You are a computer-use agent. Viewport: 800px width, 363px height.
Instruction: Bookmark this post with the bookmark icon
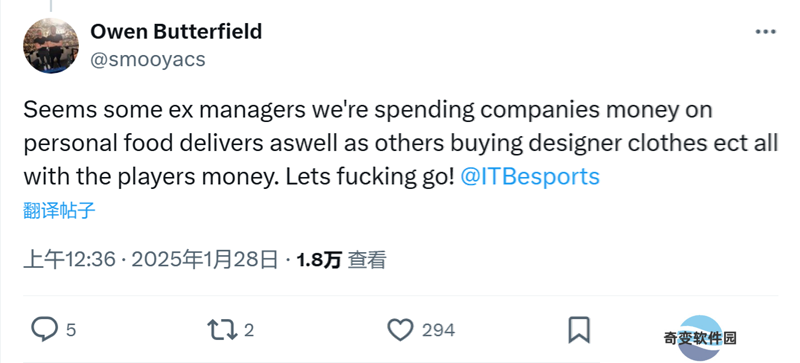[579, 330]
